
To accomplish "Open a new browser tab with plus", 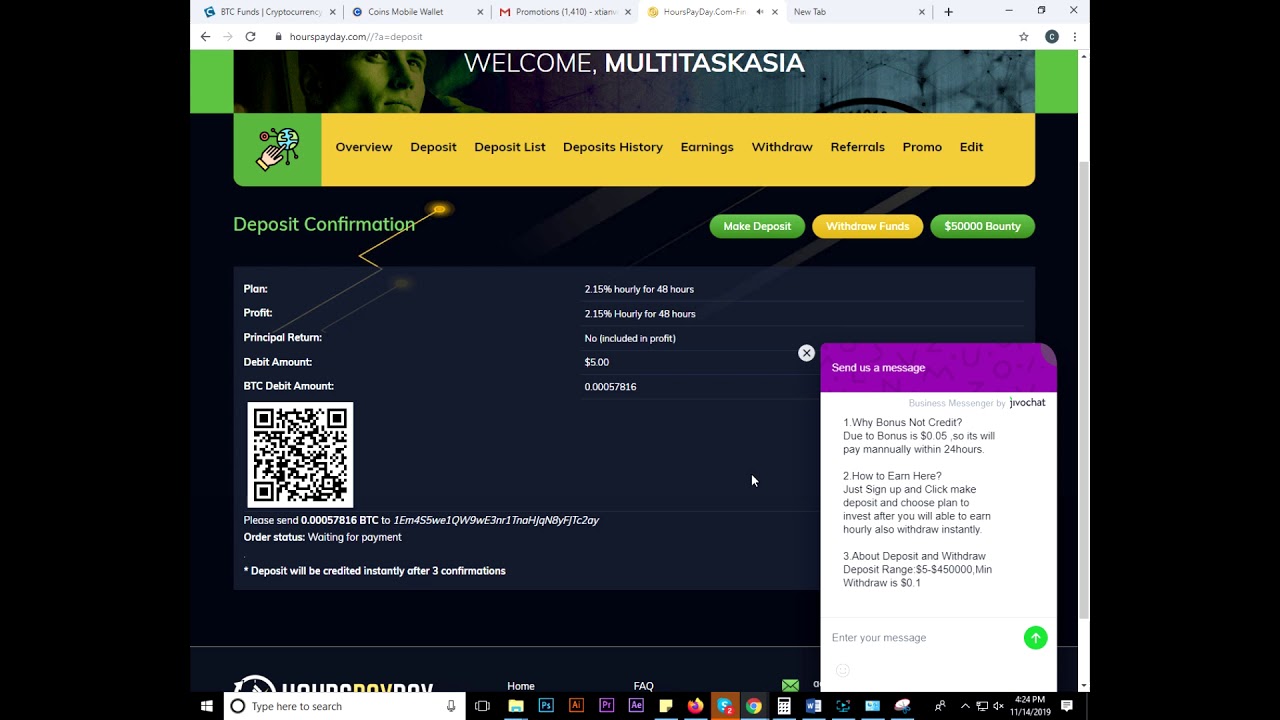I will 948,12.
